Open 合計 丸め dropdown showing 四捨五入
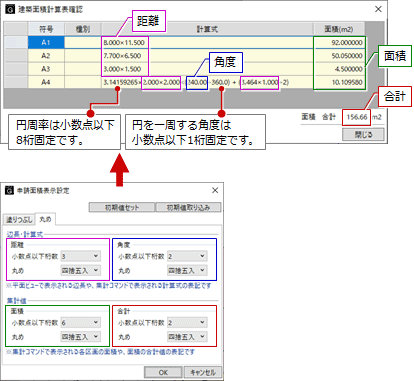The image size is (414, 381). click(187, 337)
